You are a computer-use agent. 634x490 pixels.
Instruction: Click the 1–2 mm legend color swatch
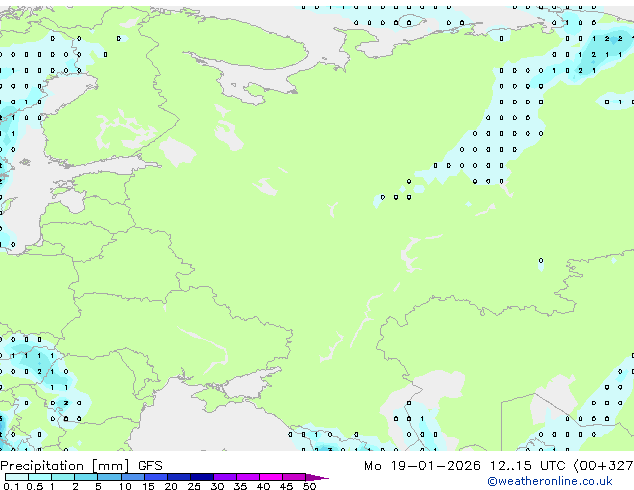[x=63, y=477]
